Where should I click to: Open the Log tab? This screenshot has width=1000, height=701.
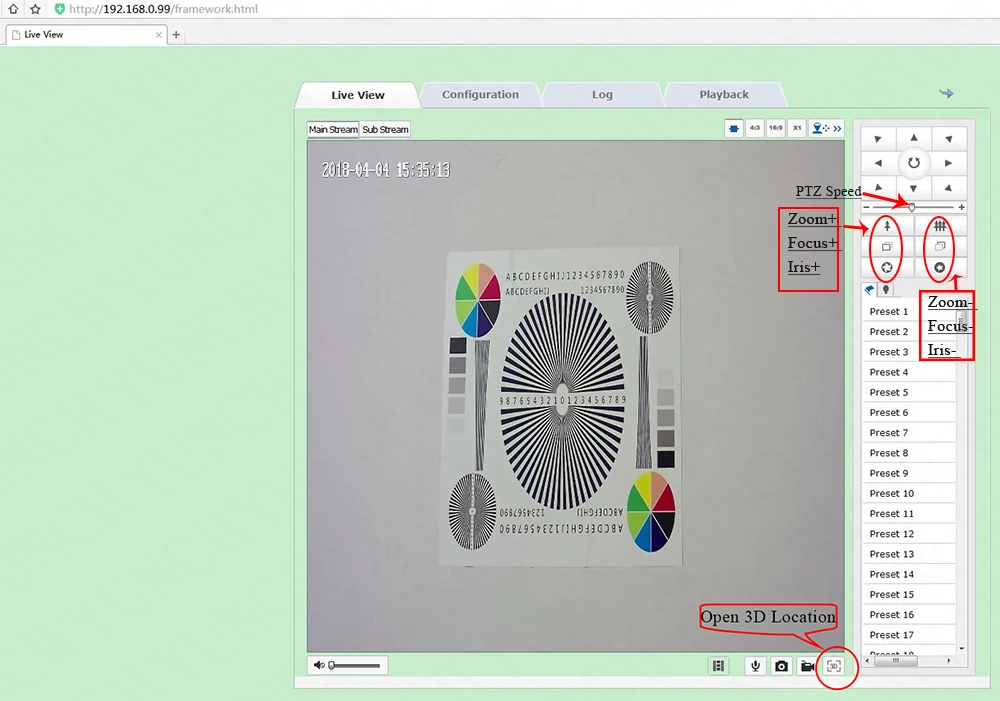coord(602,94)
